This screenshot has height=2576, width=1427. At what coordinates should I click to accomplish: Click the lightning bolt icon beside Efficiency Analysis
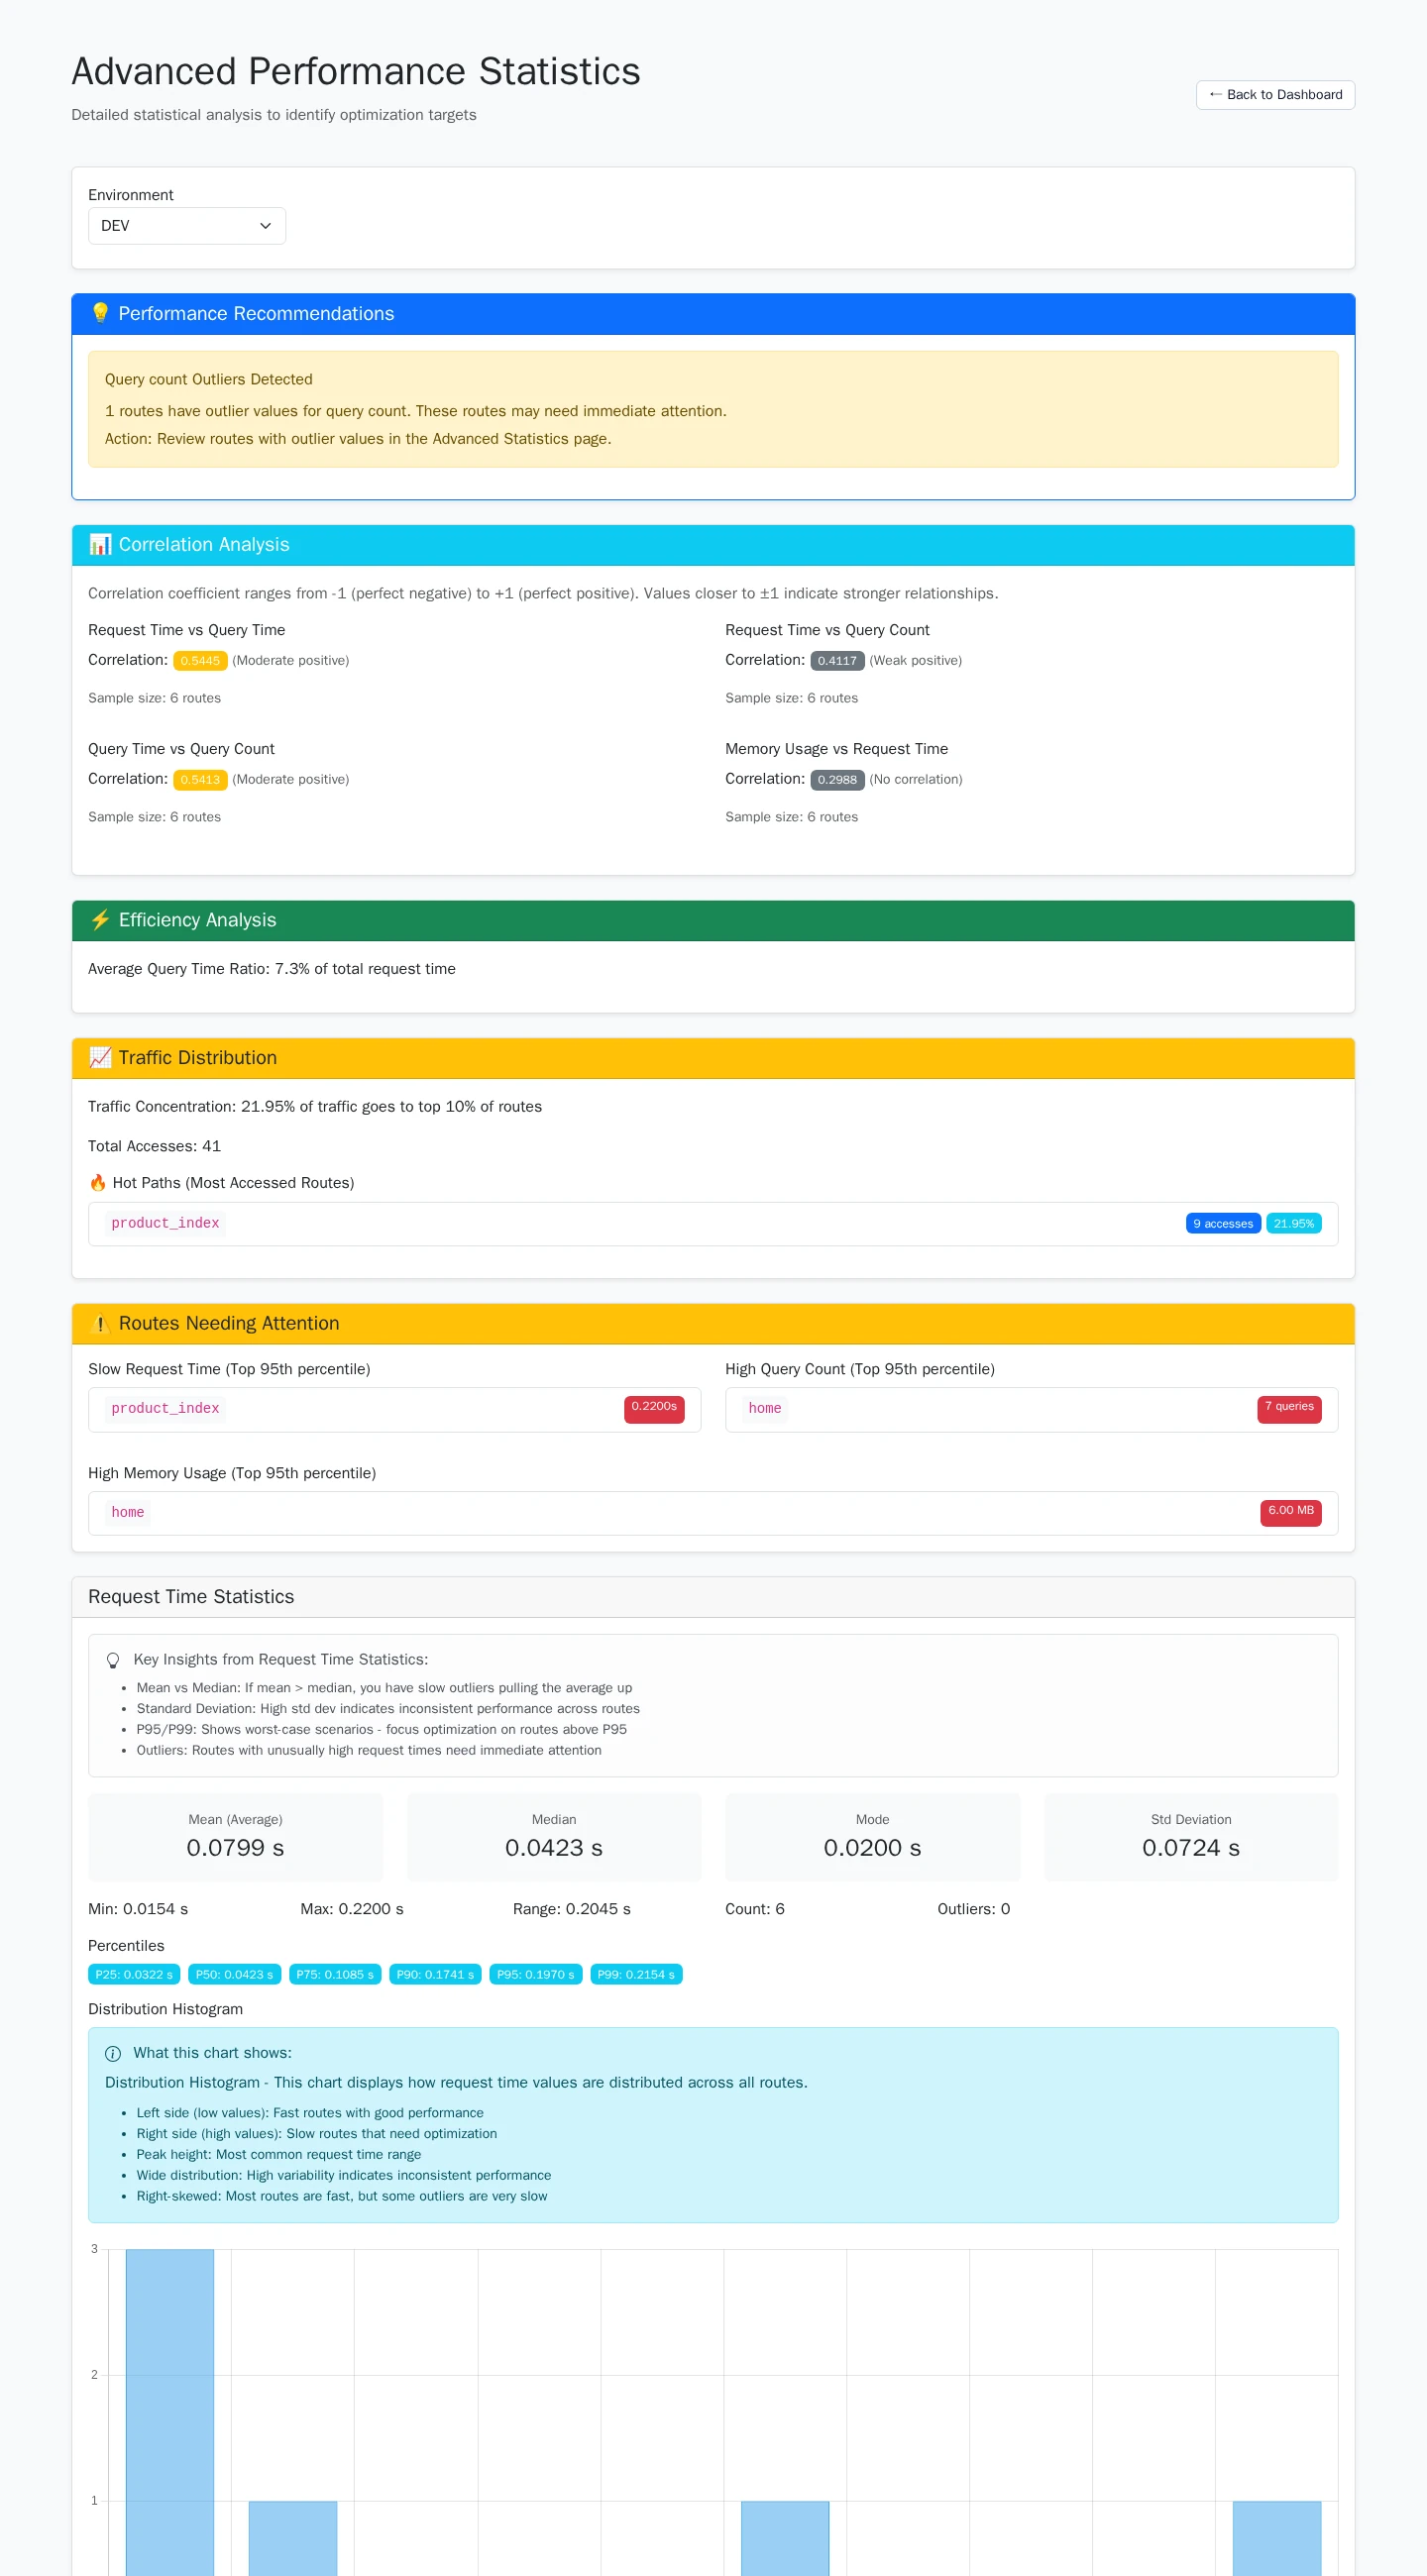coord(100,920)
